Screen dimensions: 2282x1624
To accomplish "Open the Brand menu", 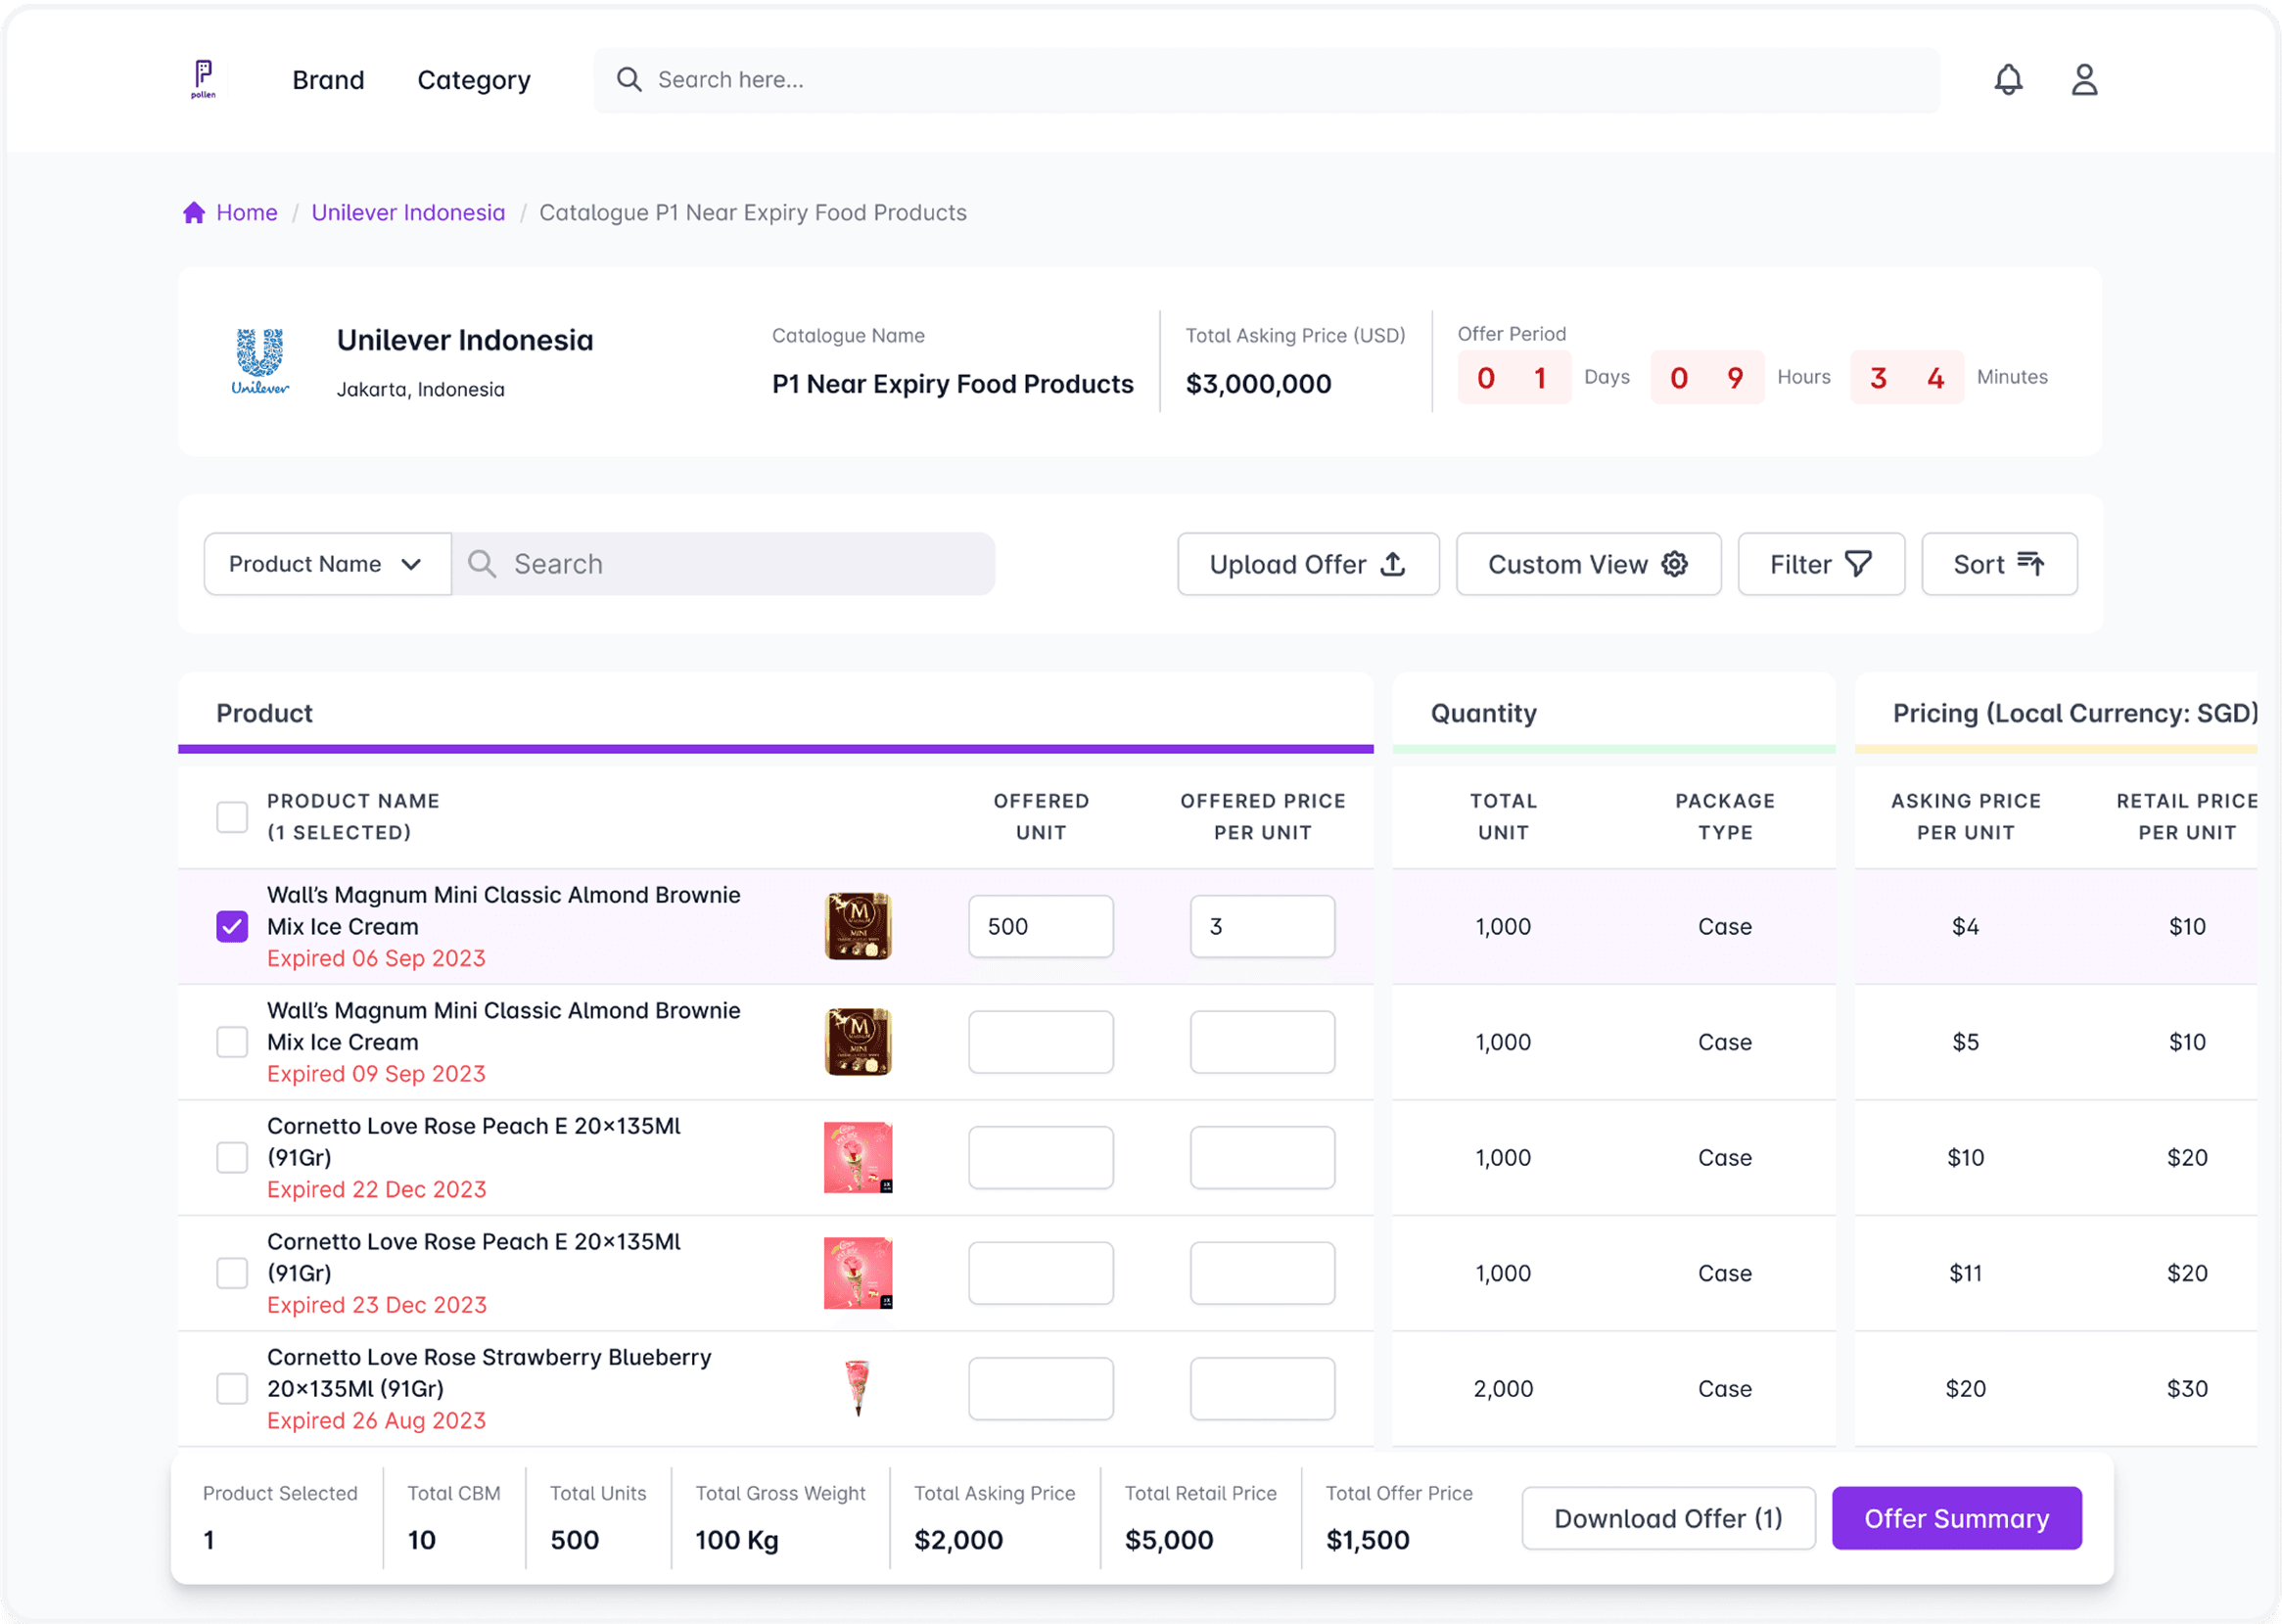I will point(328,80).
